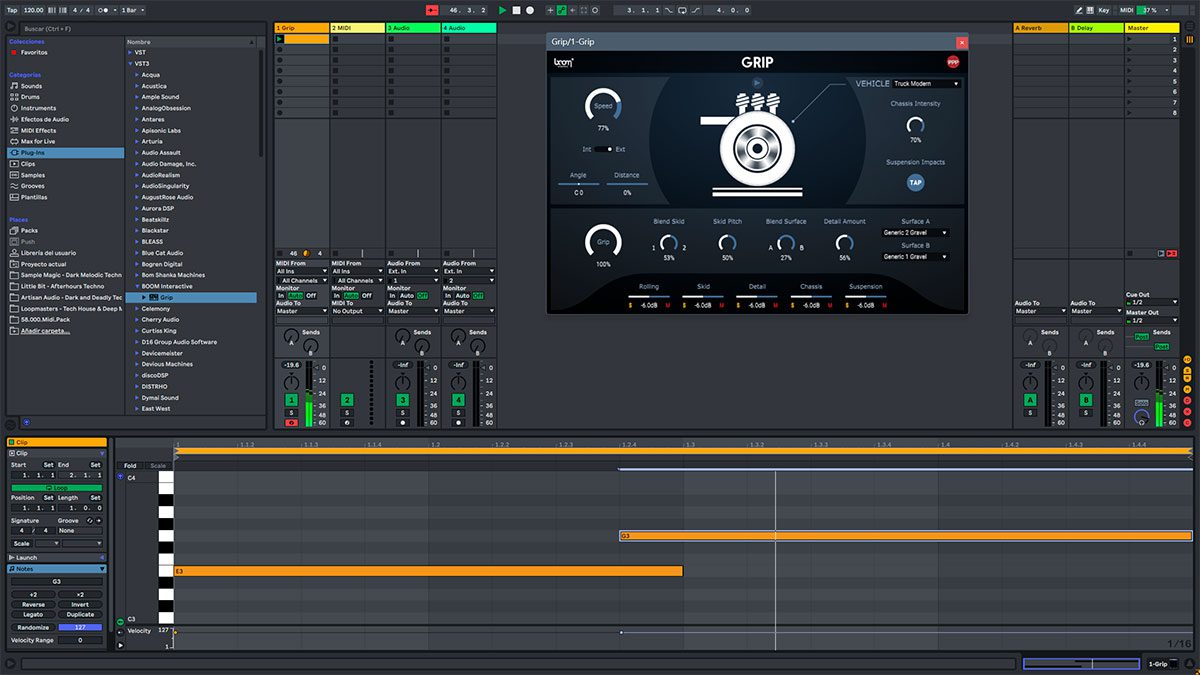Expand the 1 Bar quantization menu
The image size is (1200, 675).
point(131,10)
